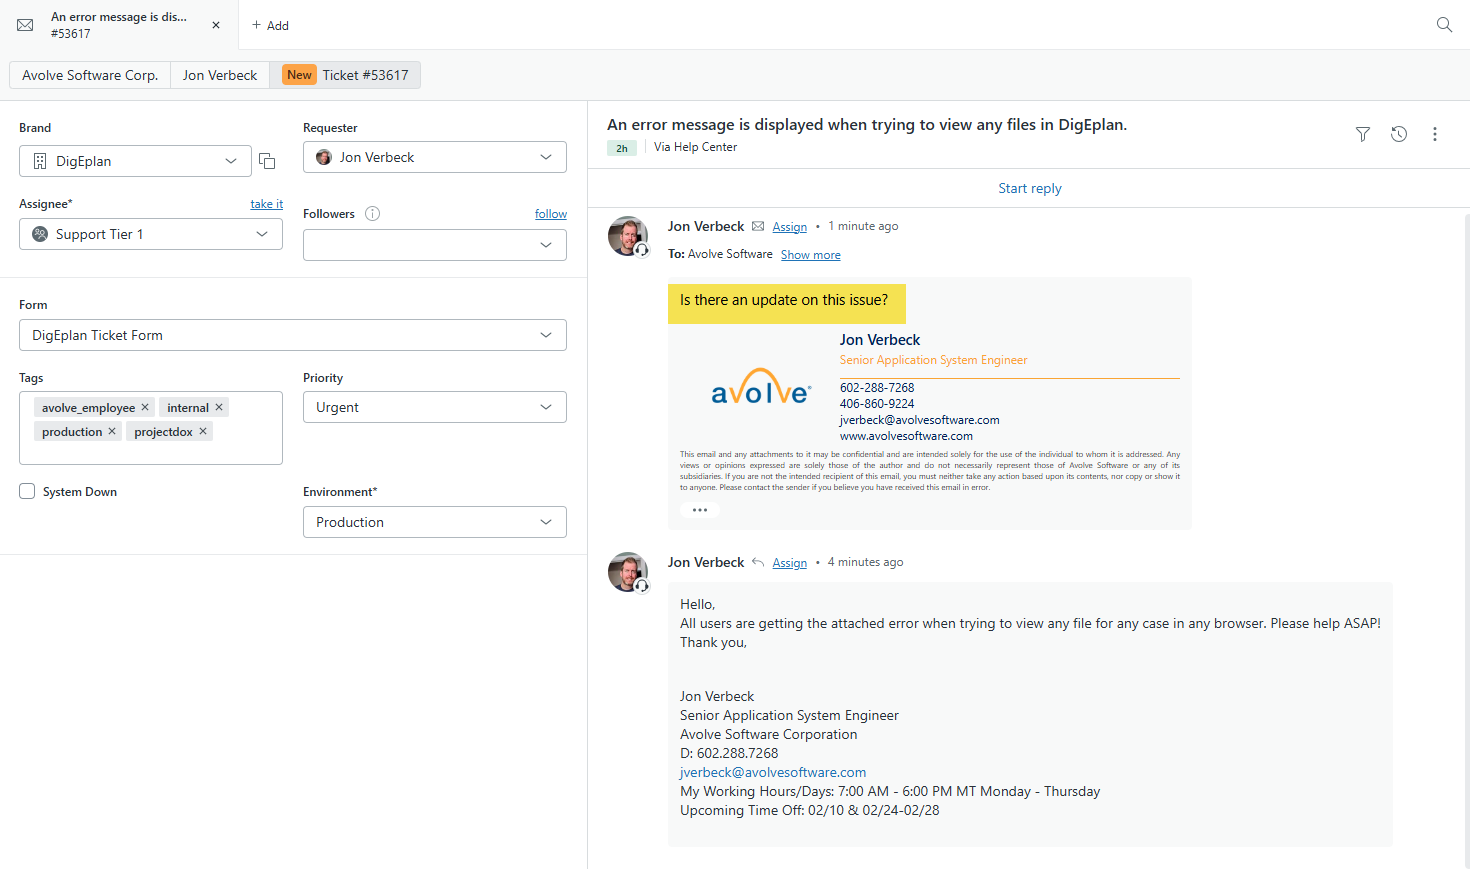
Task: Open the Assignee Support Tier 1 dropdown
Action: pyautogui.click(x=151, y=234)
